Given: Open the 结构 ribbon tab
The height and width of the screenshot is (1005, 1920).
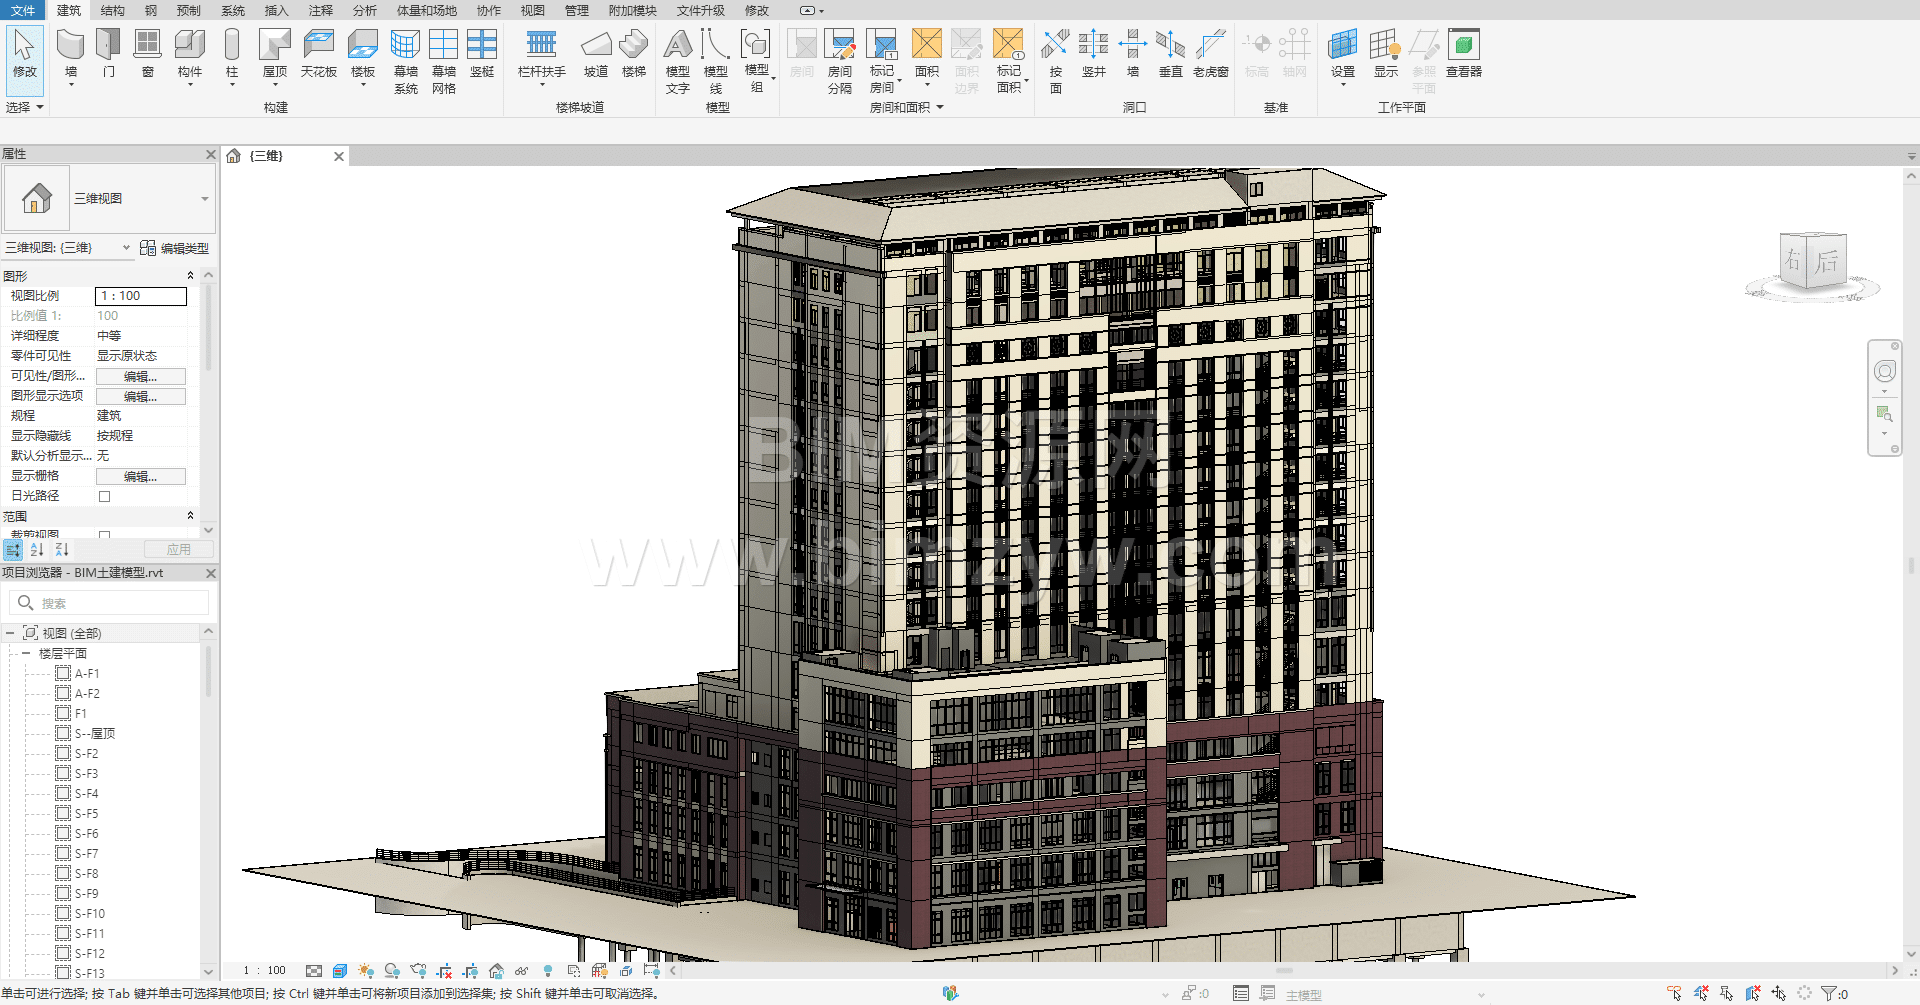Looking at the screenshot, I should pos(112,10).
